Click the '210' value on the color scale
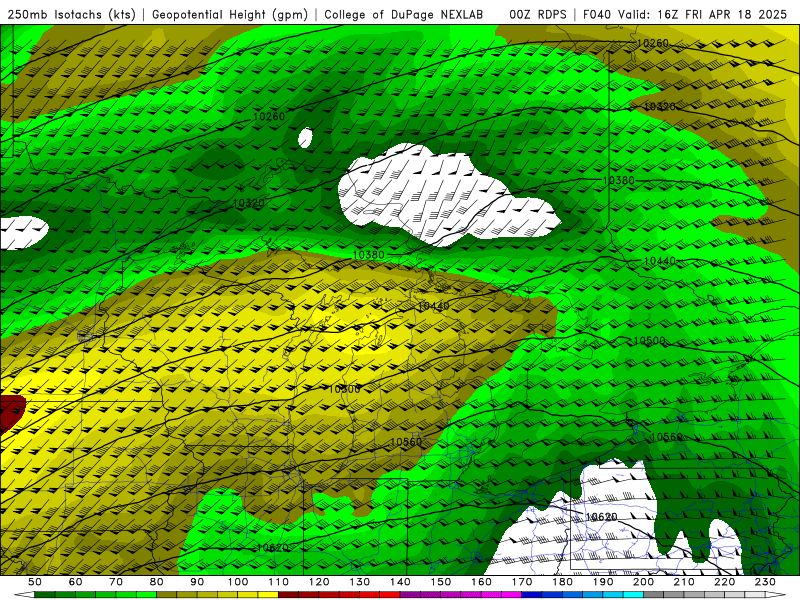Screen dimensions: 800x600 pyautogui.click(x=684, y=582)
